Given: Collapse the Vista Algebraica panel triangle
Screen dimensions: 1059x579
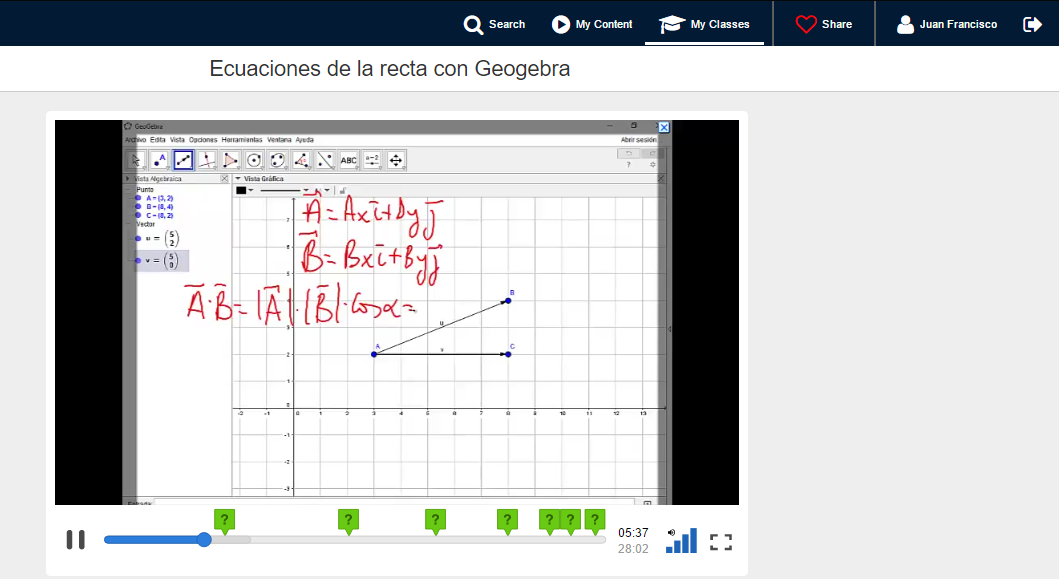Looking at the screenshot, I should click(x=128, y=179).
